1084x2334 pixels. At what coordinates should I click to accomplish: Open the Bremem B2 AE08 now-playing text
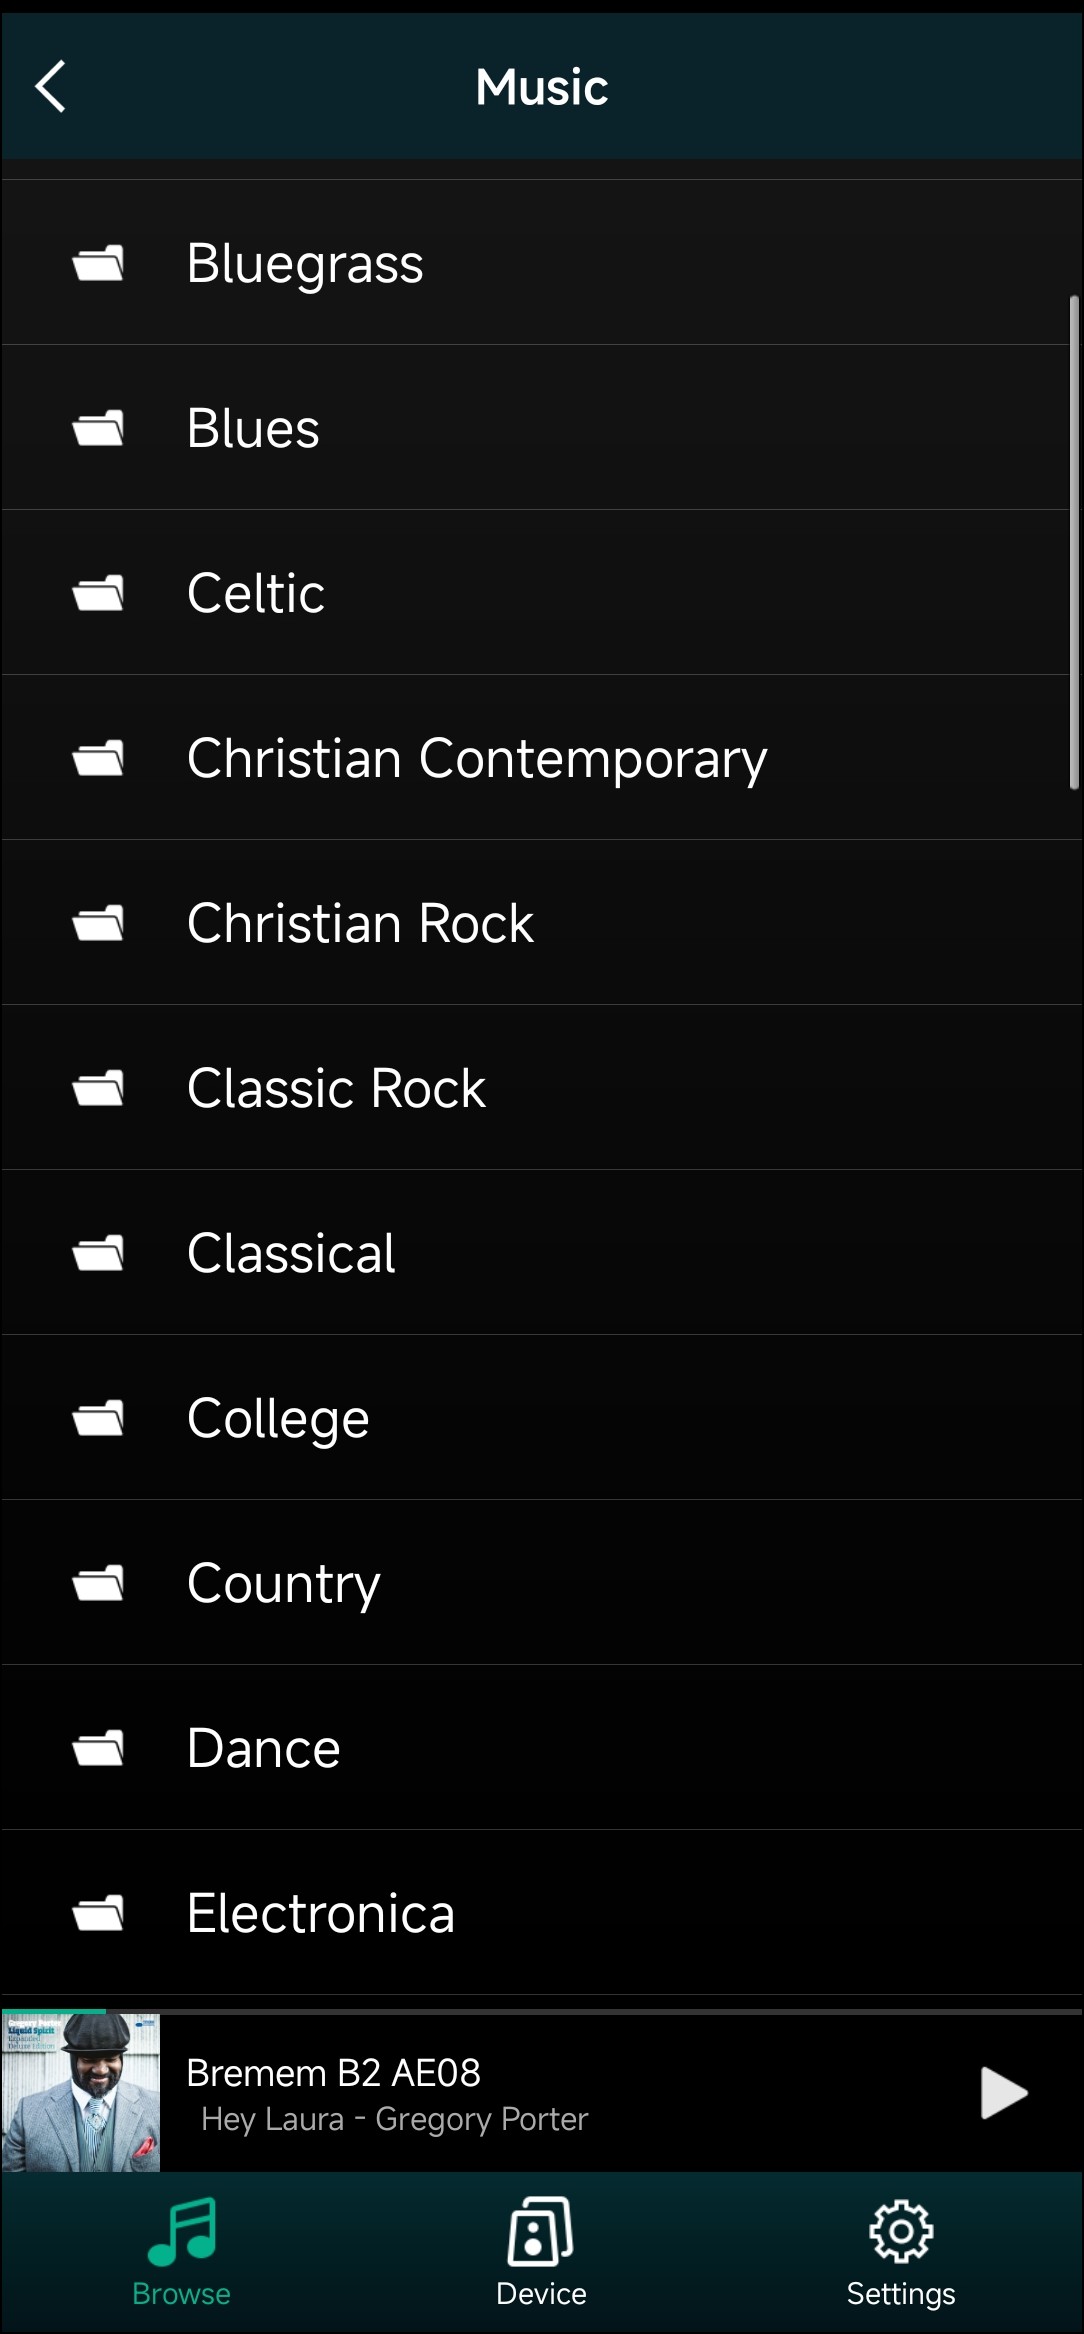(x=333, y=2073)
